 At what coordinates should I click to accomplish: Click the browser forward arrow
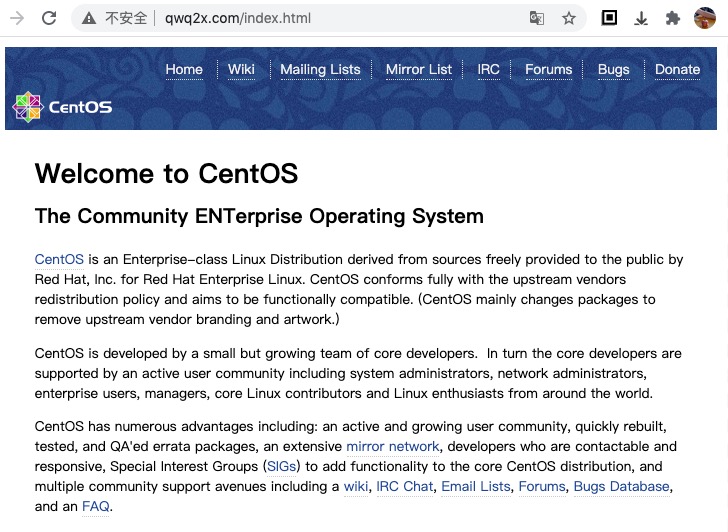pyautogui.click(x=17, y=19)
